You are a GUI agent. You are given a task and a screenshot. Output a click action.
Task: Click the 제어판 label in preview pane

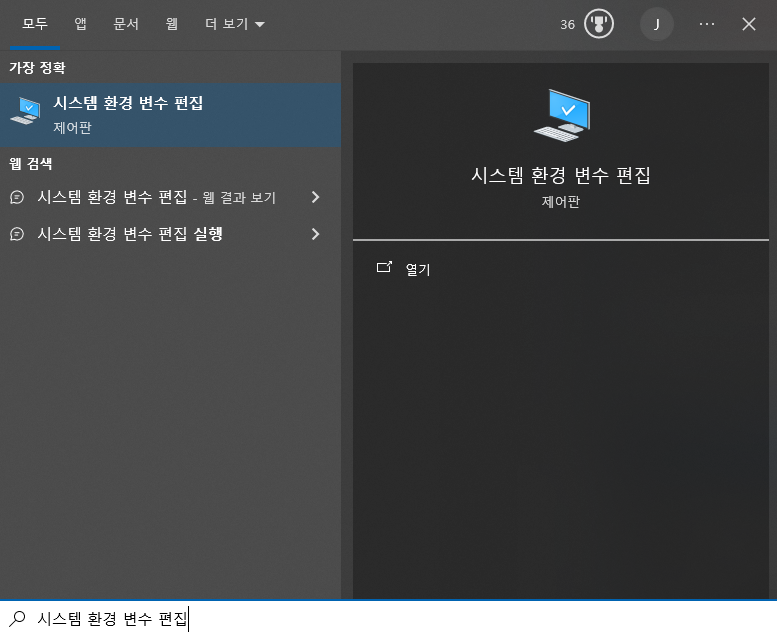(x=560, y=202)
